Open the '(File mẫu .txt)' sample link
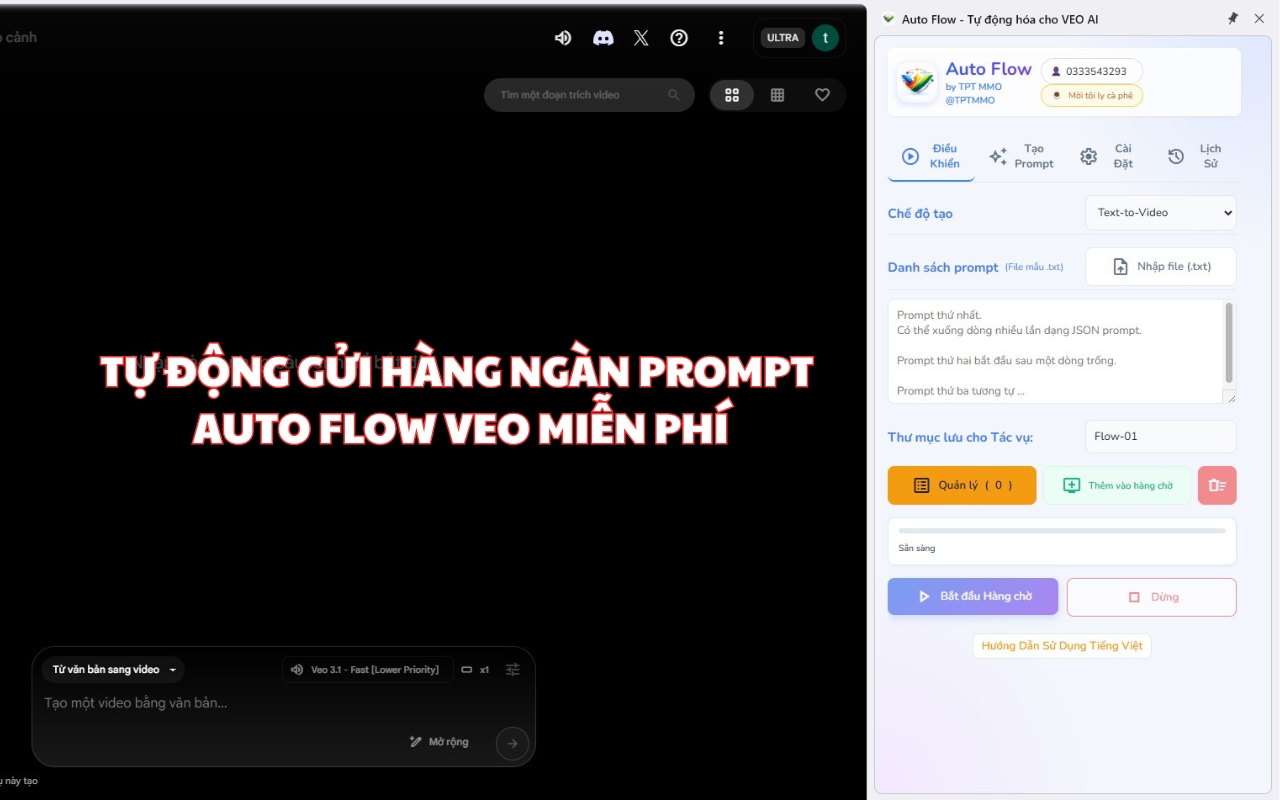The height and width of the screenshot is (800, 1280). pyautogui.click(x=1034, y=267)
